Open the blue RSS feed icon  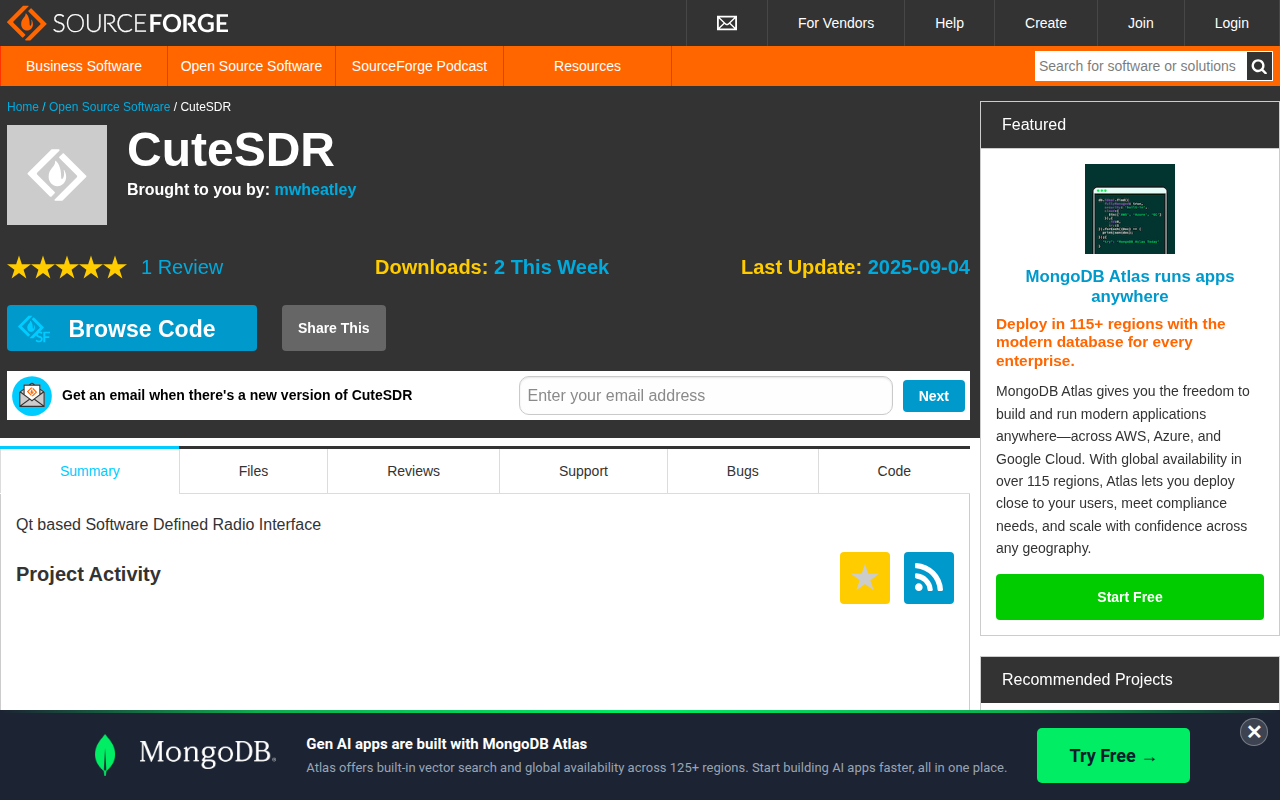929,578
